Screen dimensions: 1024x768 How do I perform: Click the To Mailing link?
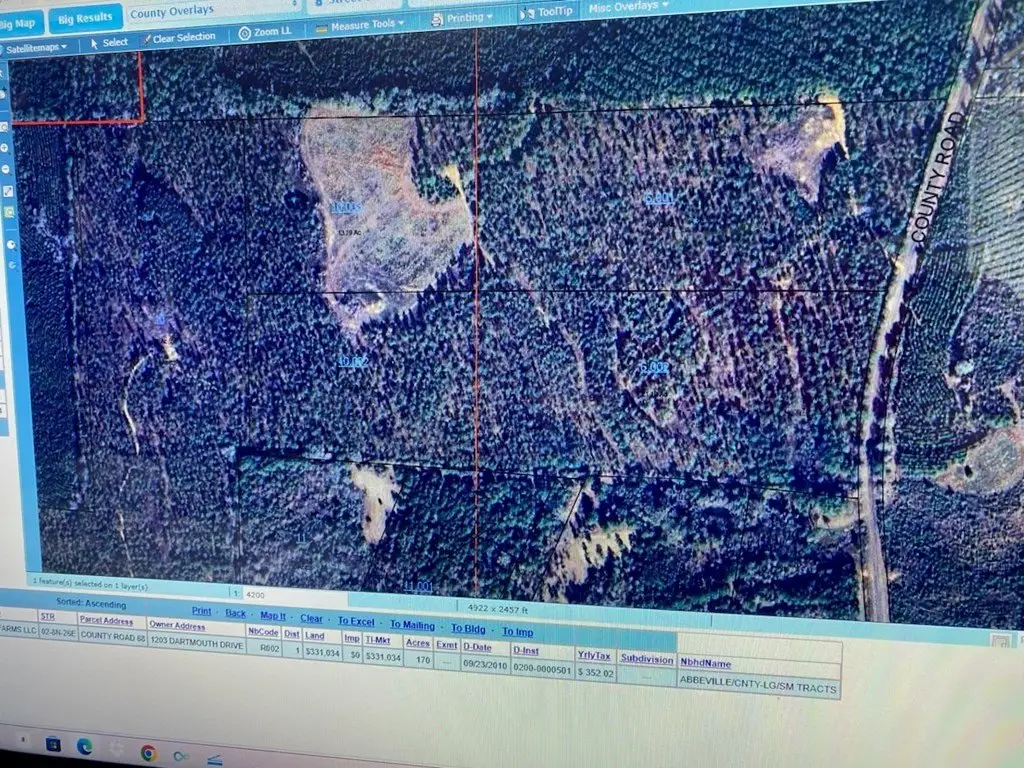coord(412,625)
